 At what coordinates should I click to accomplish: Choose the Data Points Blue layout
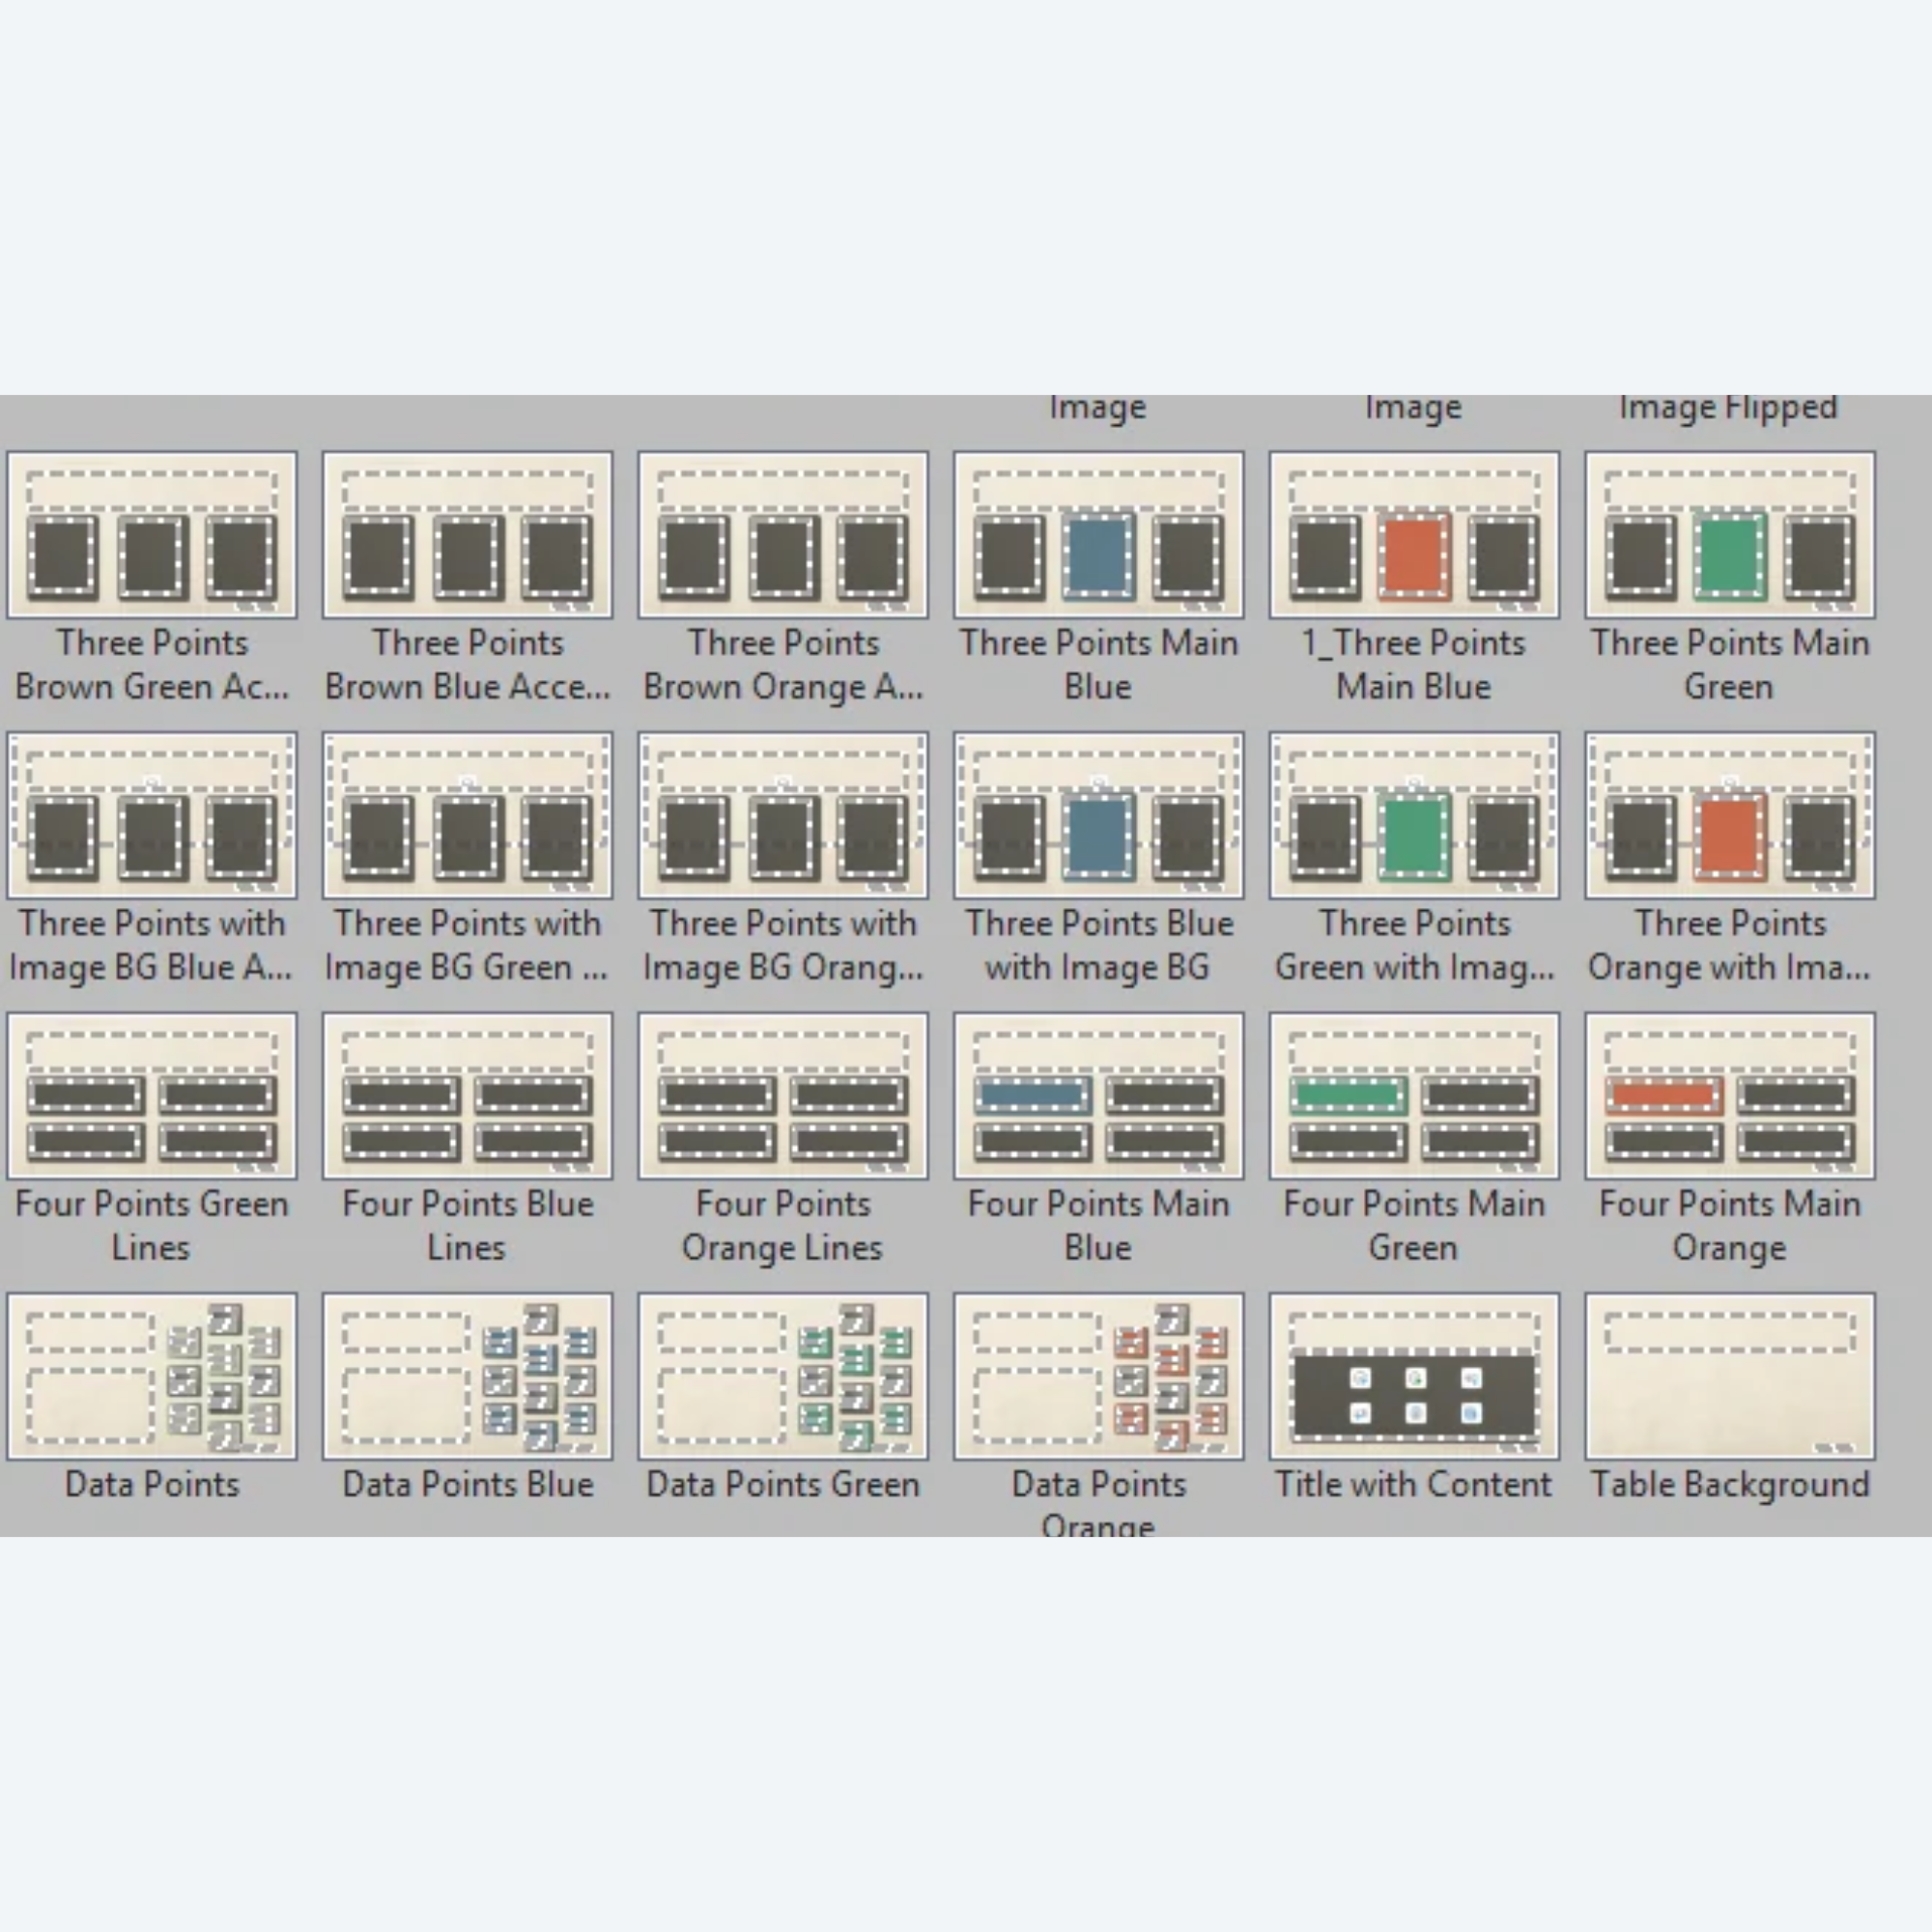(x=467, y=1376)
